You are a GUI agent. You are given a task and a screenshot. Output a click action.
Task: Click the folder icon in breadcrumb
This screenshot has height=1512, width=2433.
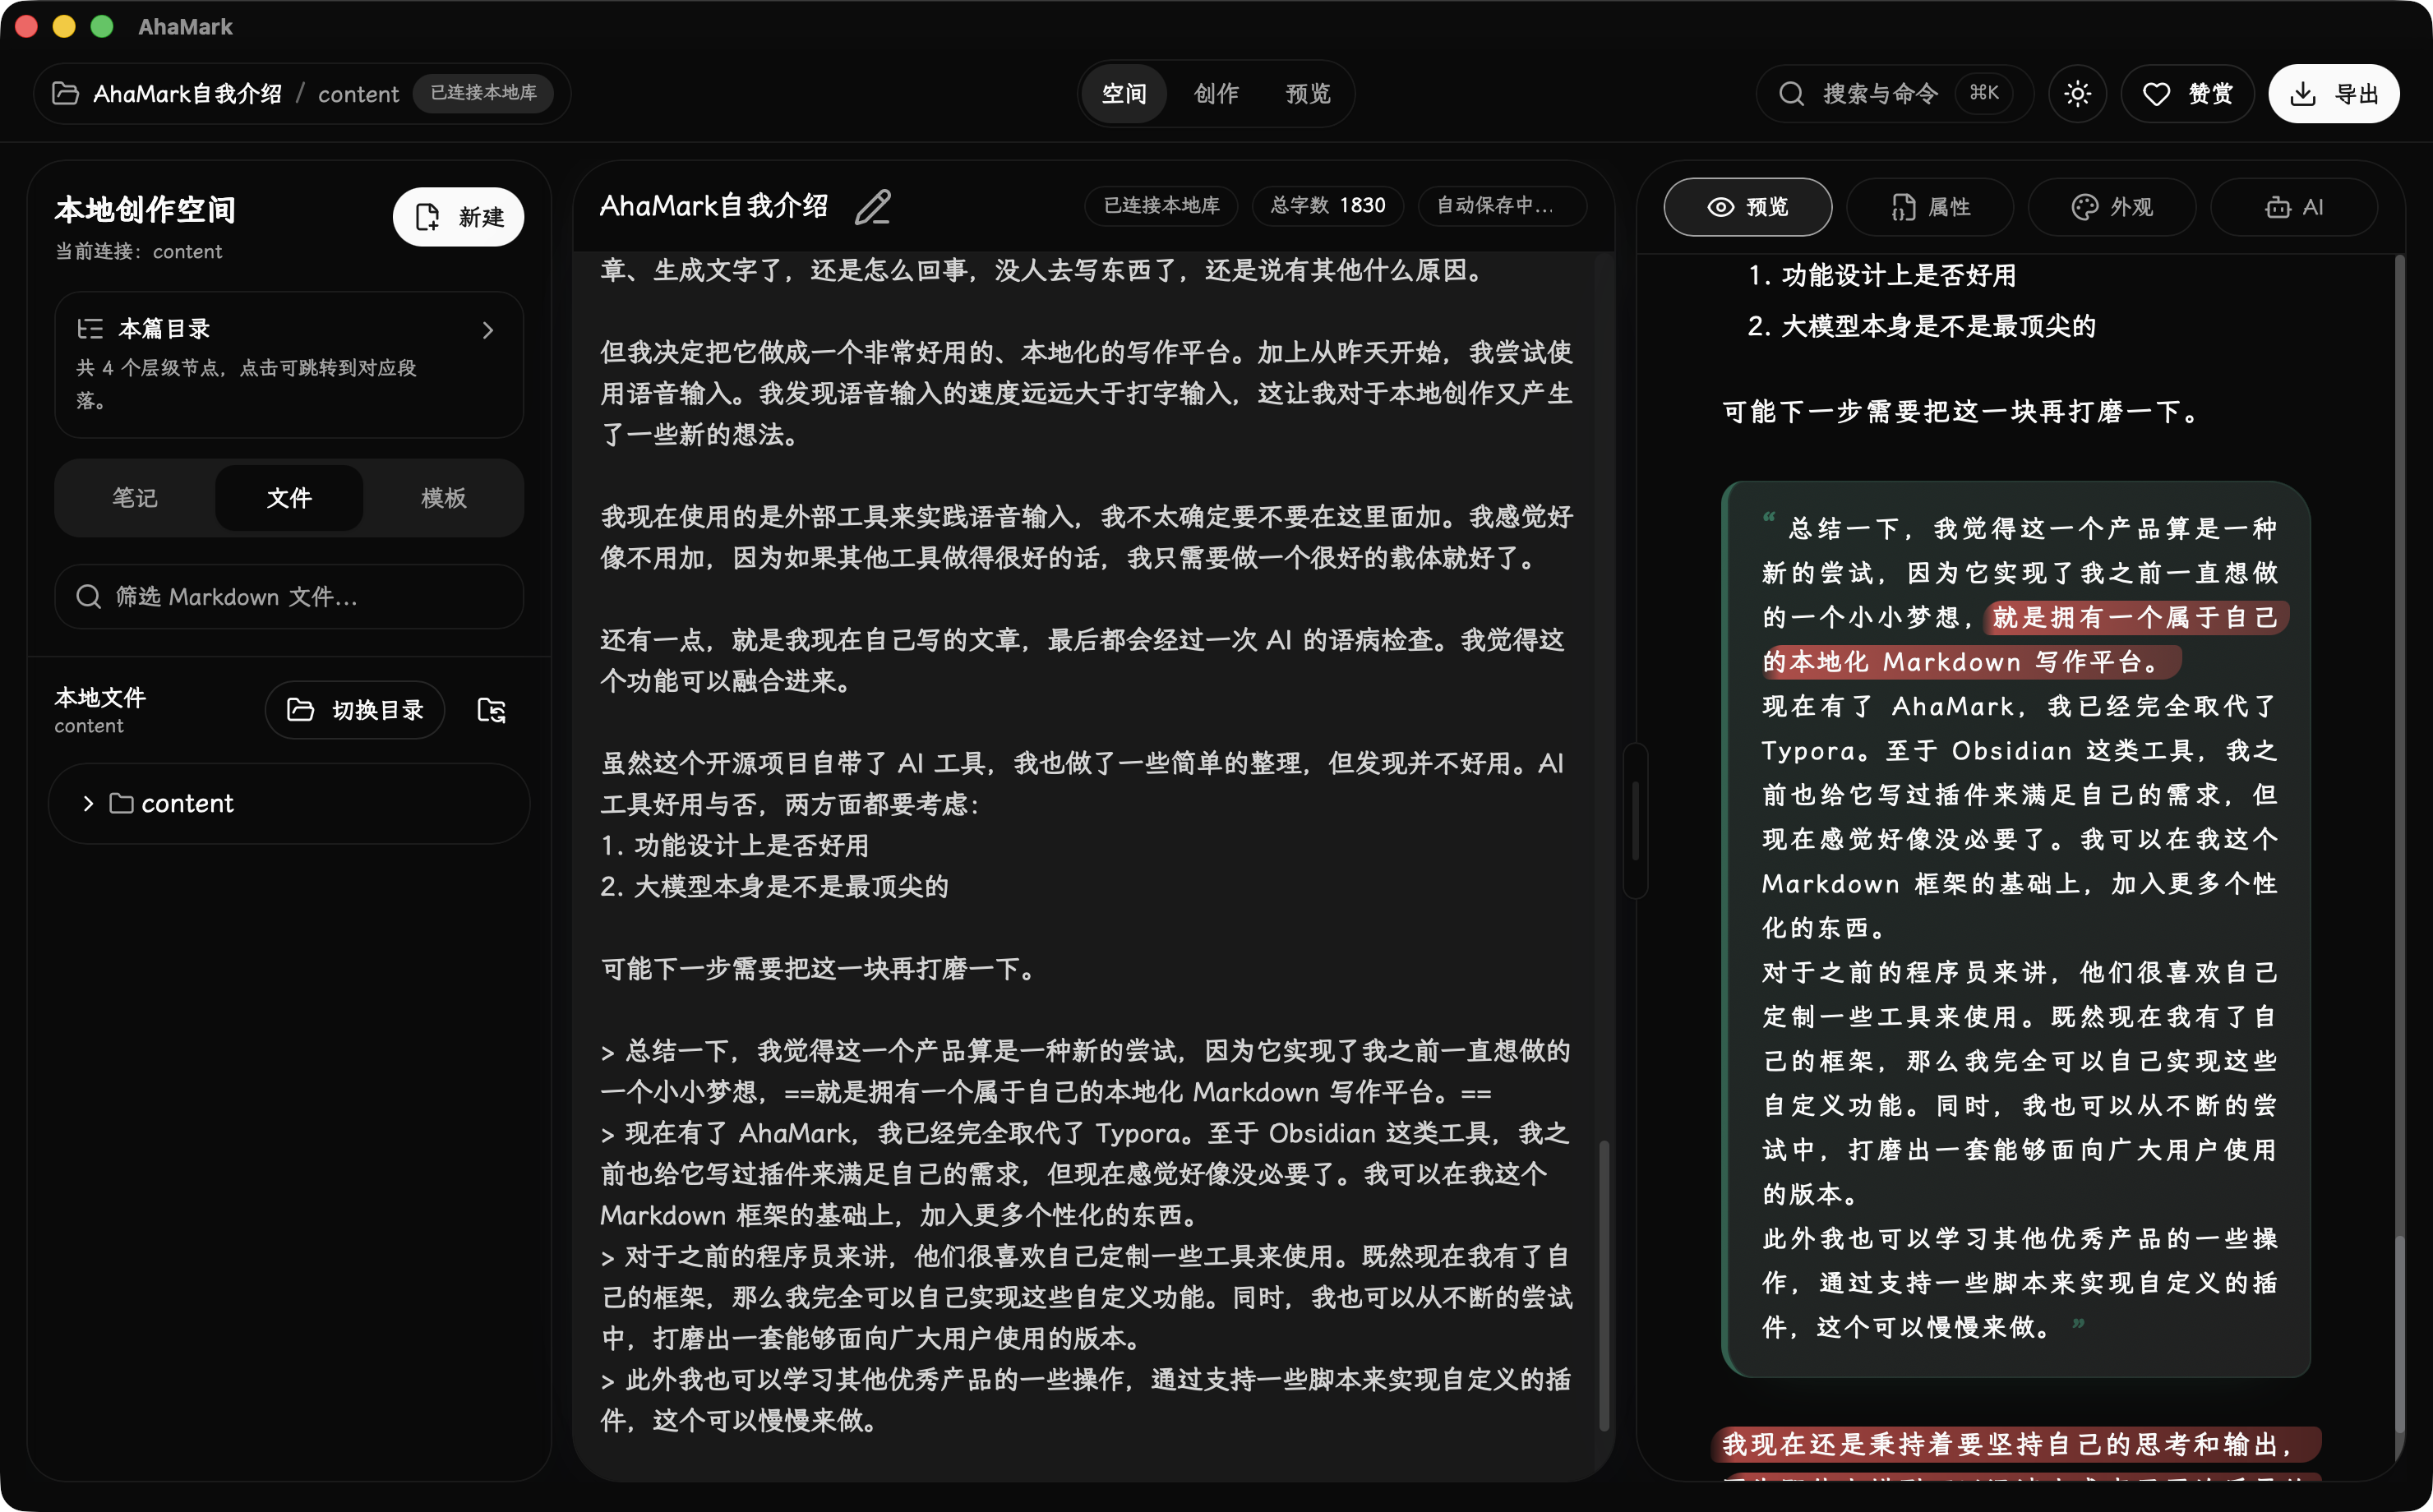[x=66, y=94]
